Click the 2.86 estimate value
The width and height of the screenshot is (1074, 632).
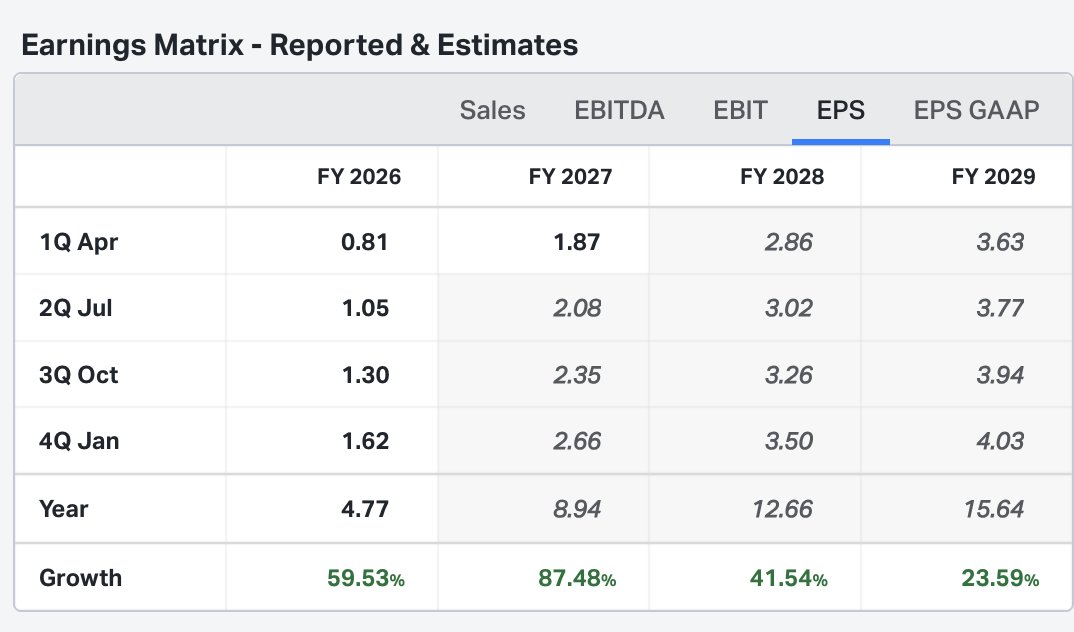coord(788,242)
